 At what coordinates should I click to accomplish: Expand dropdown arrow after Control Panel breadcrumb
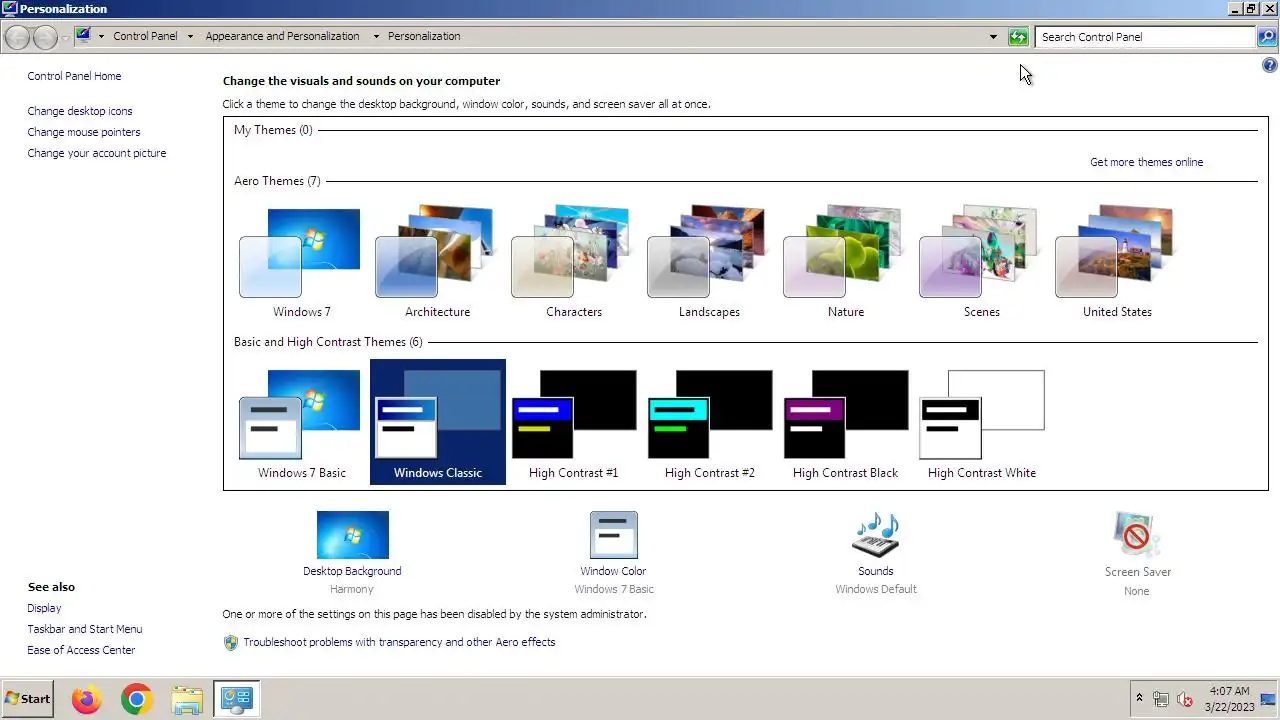188,36
